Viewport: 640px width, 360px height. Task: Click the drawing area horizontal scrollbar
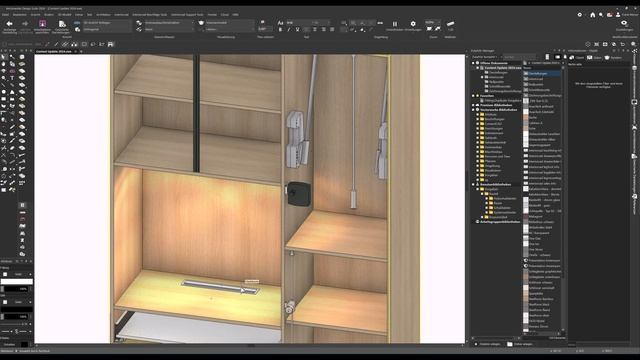pos(250,345)
